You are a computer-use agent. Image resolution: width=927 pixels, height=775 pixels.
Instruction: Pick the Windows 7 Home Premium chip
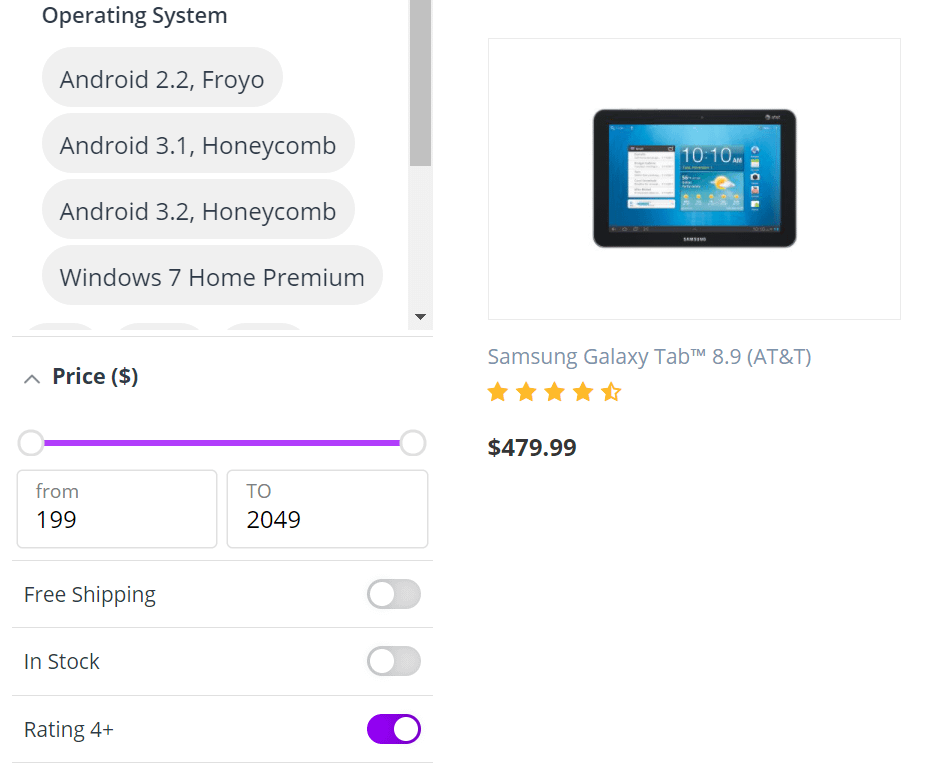212,276
